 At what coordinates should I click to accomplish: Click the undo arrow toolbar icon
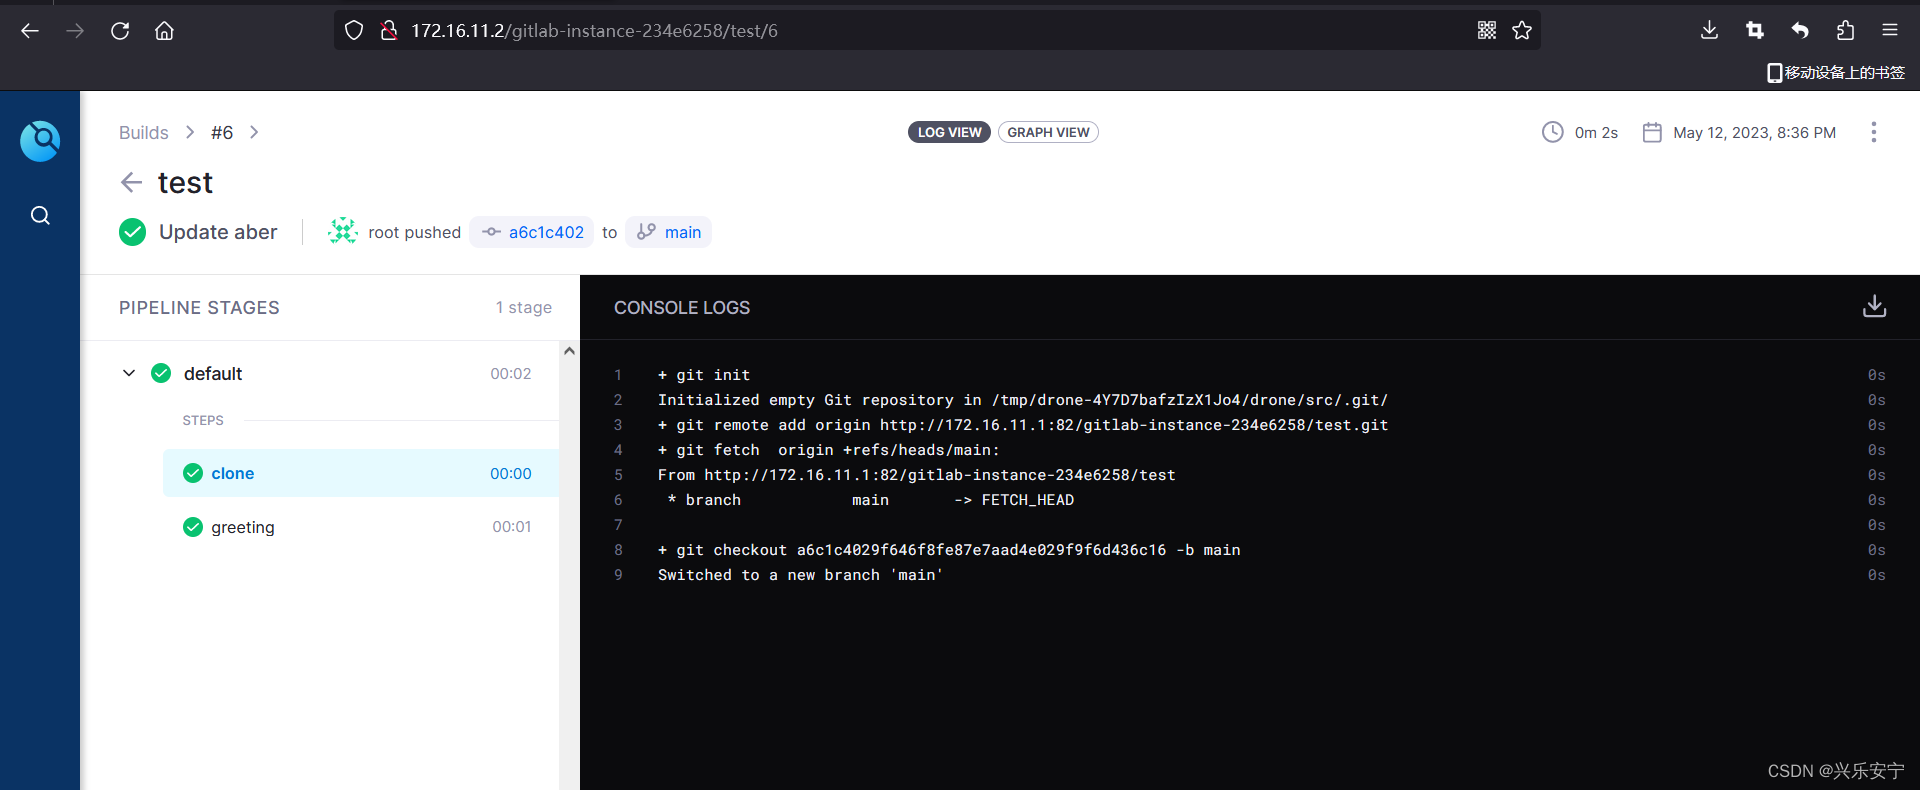coord(1800,30)
